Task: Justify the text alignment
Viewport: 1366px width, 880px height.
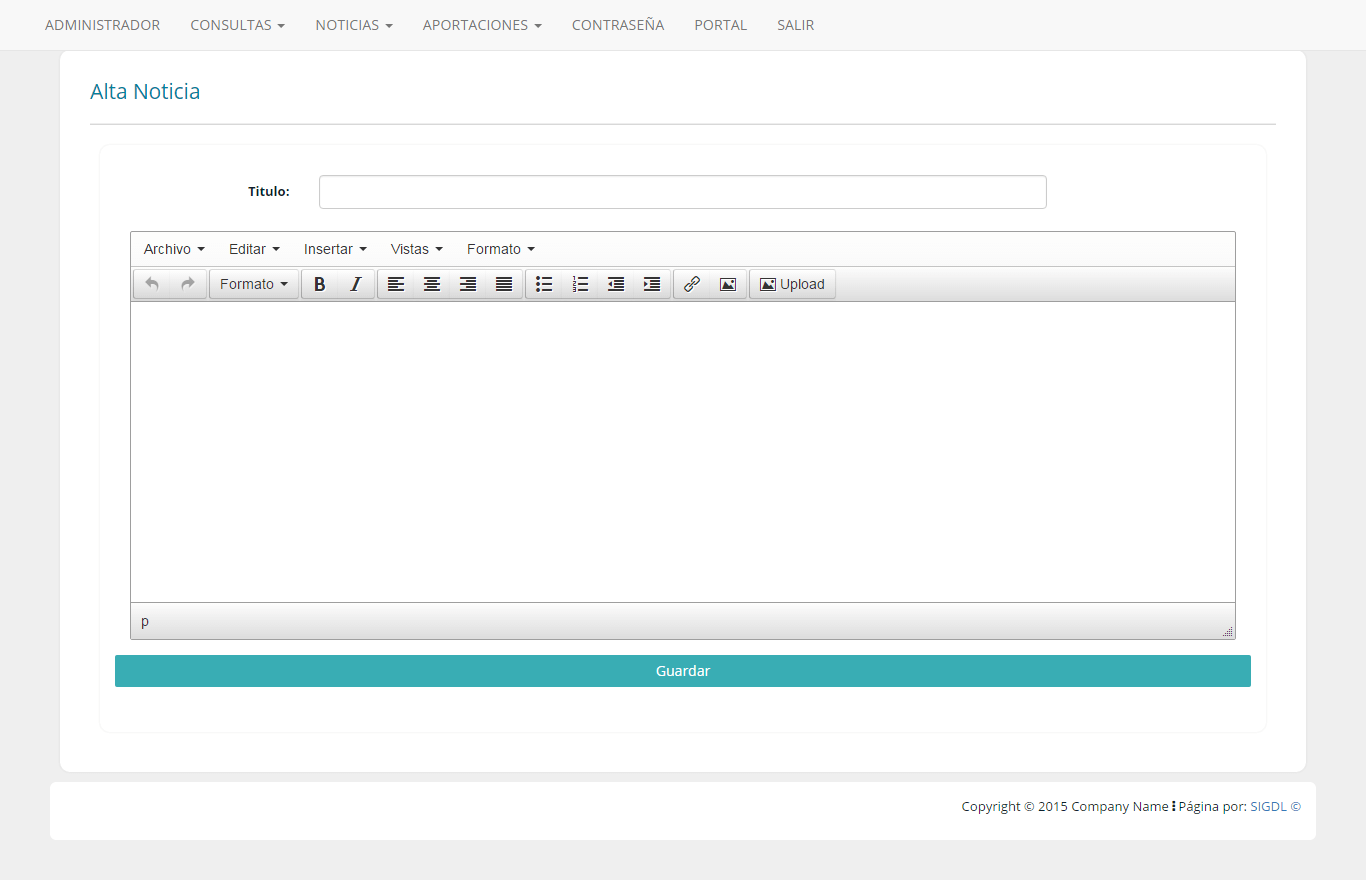Action: [504, 284]
